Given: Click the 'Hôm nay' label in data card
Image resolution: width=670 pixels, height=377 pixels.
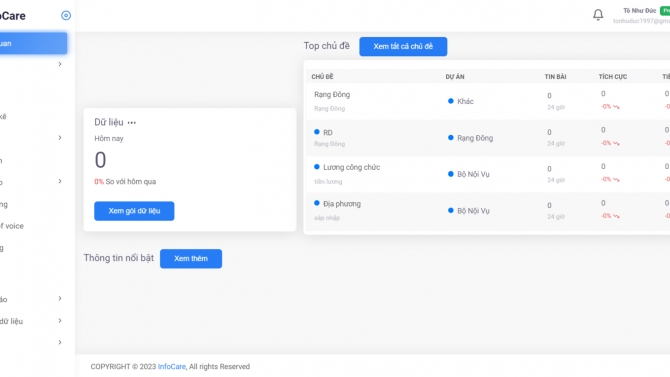Looking at the screenshot, I should click(109, 138).
